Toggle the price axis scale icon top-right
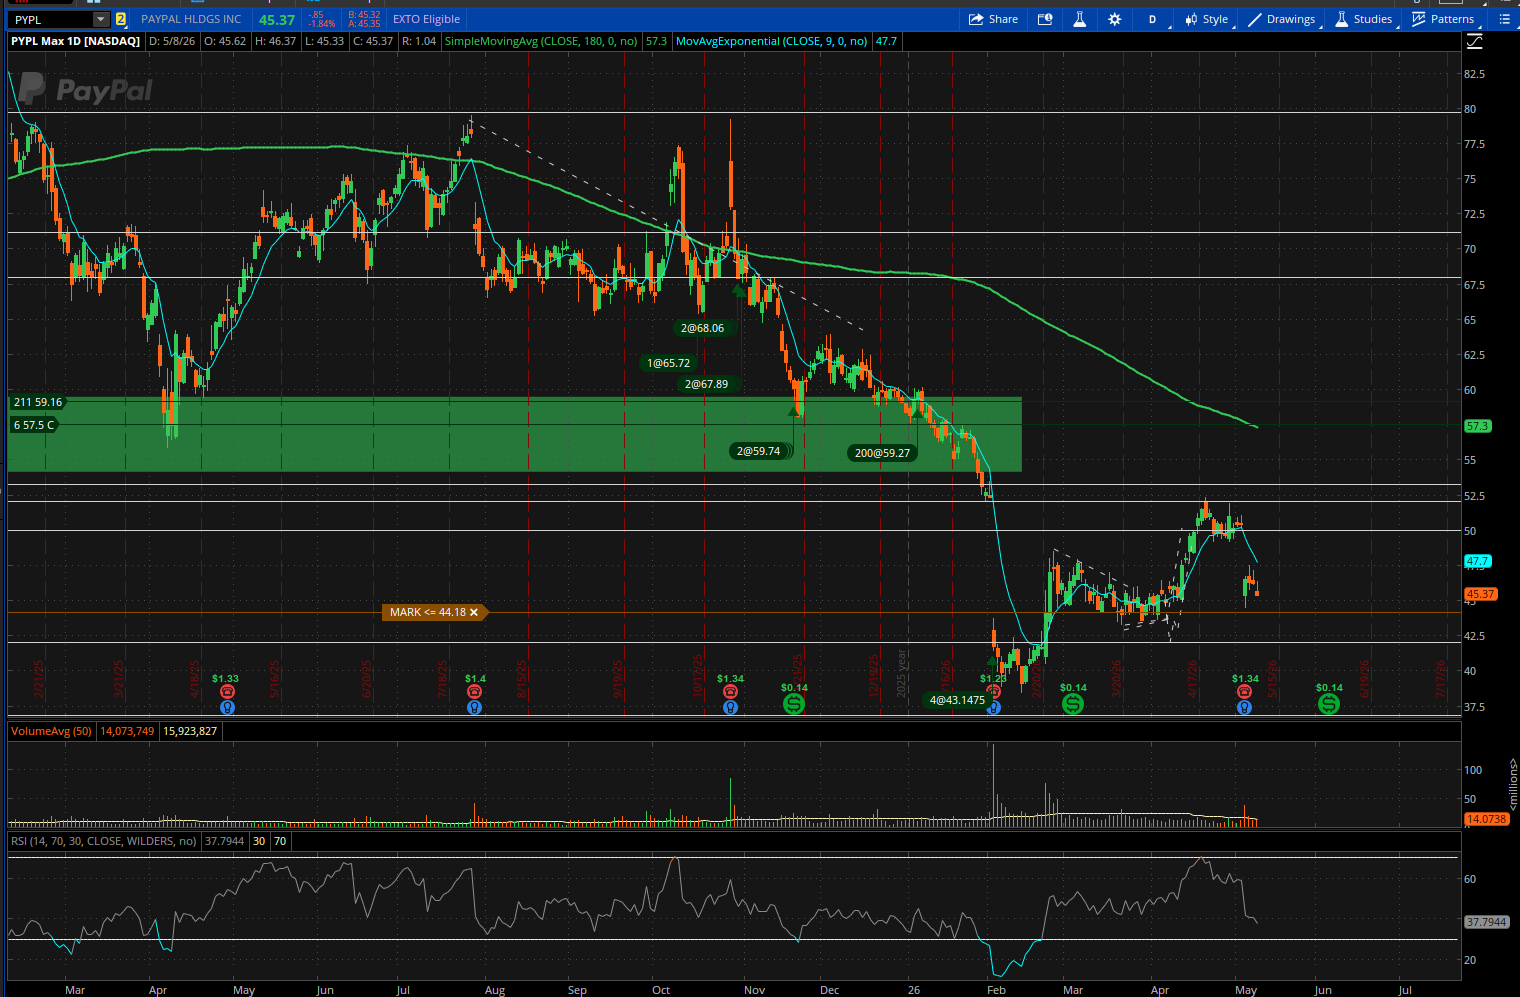This screenshot has height=997, width=1520. pyautogui.click(x=1475, y=41)
